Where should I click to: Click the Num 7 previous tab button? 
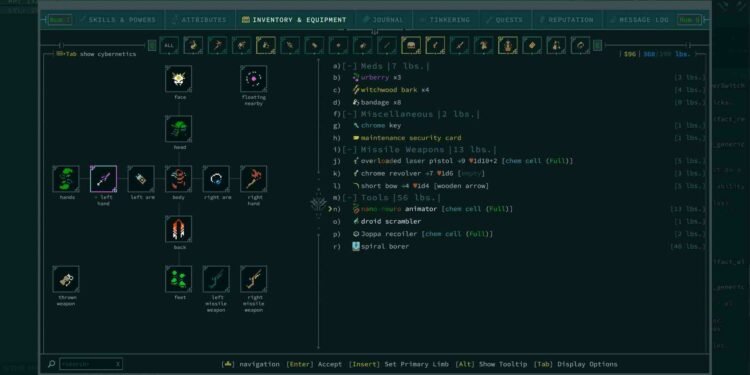(x=60, y=20)
